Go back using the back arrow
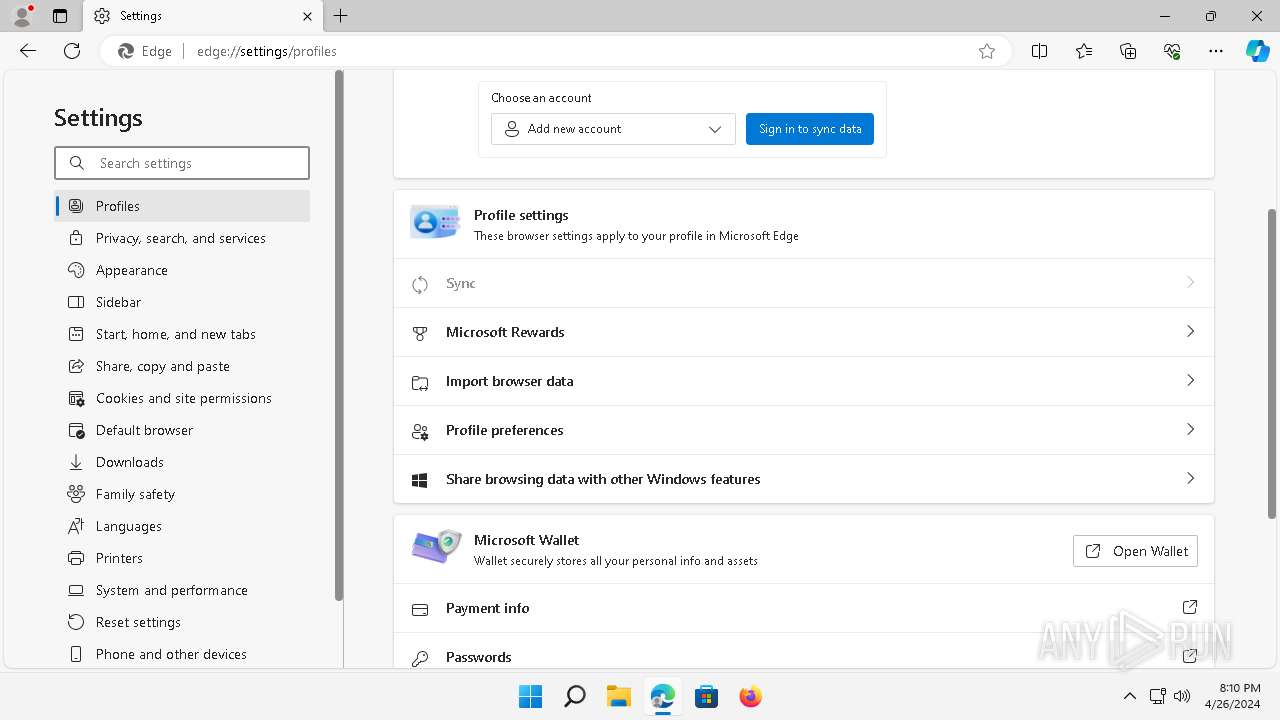 (x=28, y=51)
